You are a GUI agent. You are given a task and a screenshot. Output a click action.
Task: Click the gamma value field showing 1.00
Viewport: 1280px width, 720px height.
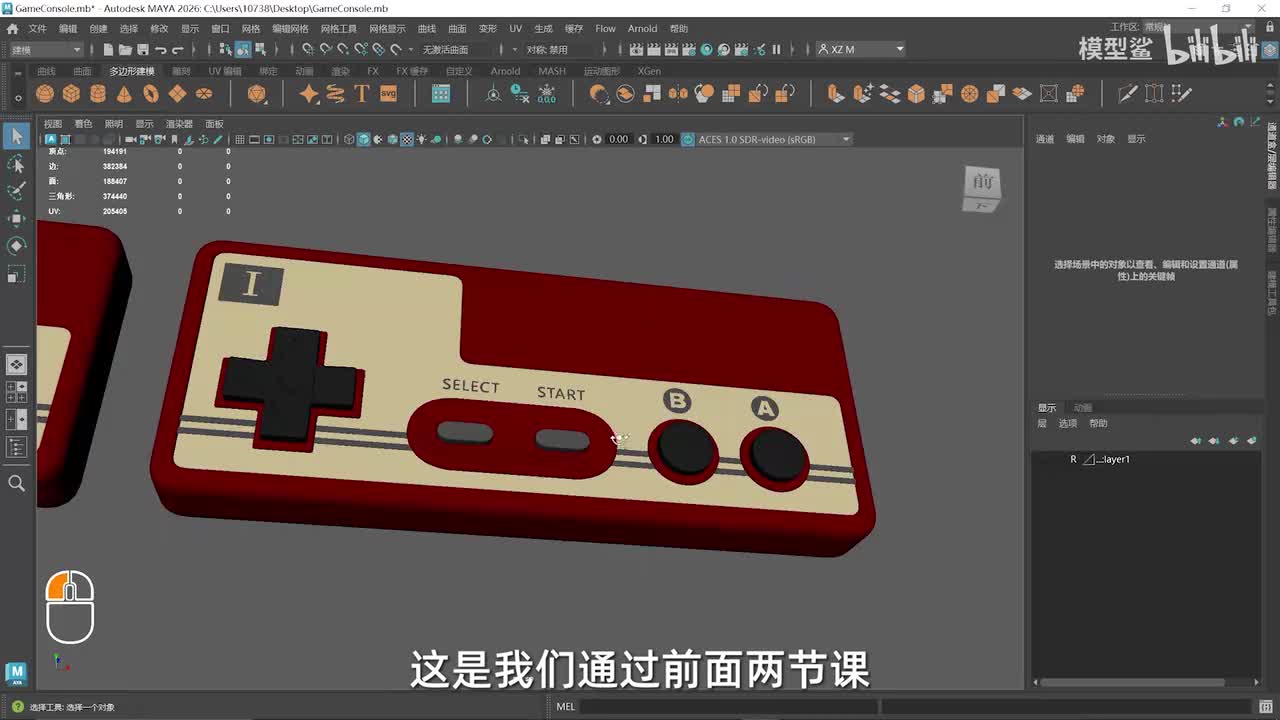click(x=664, y=139)
